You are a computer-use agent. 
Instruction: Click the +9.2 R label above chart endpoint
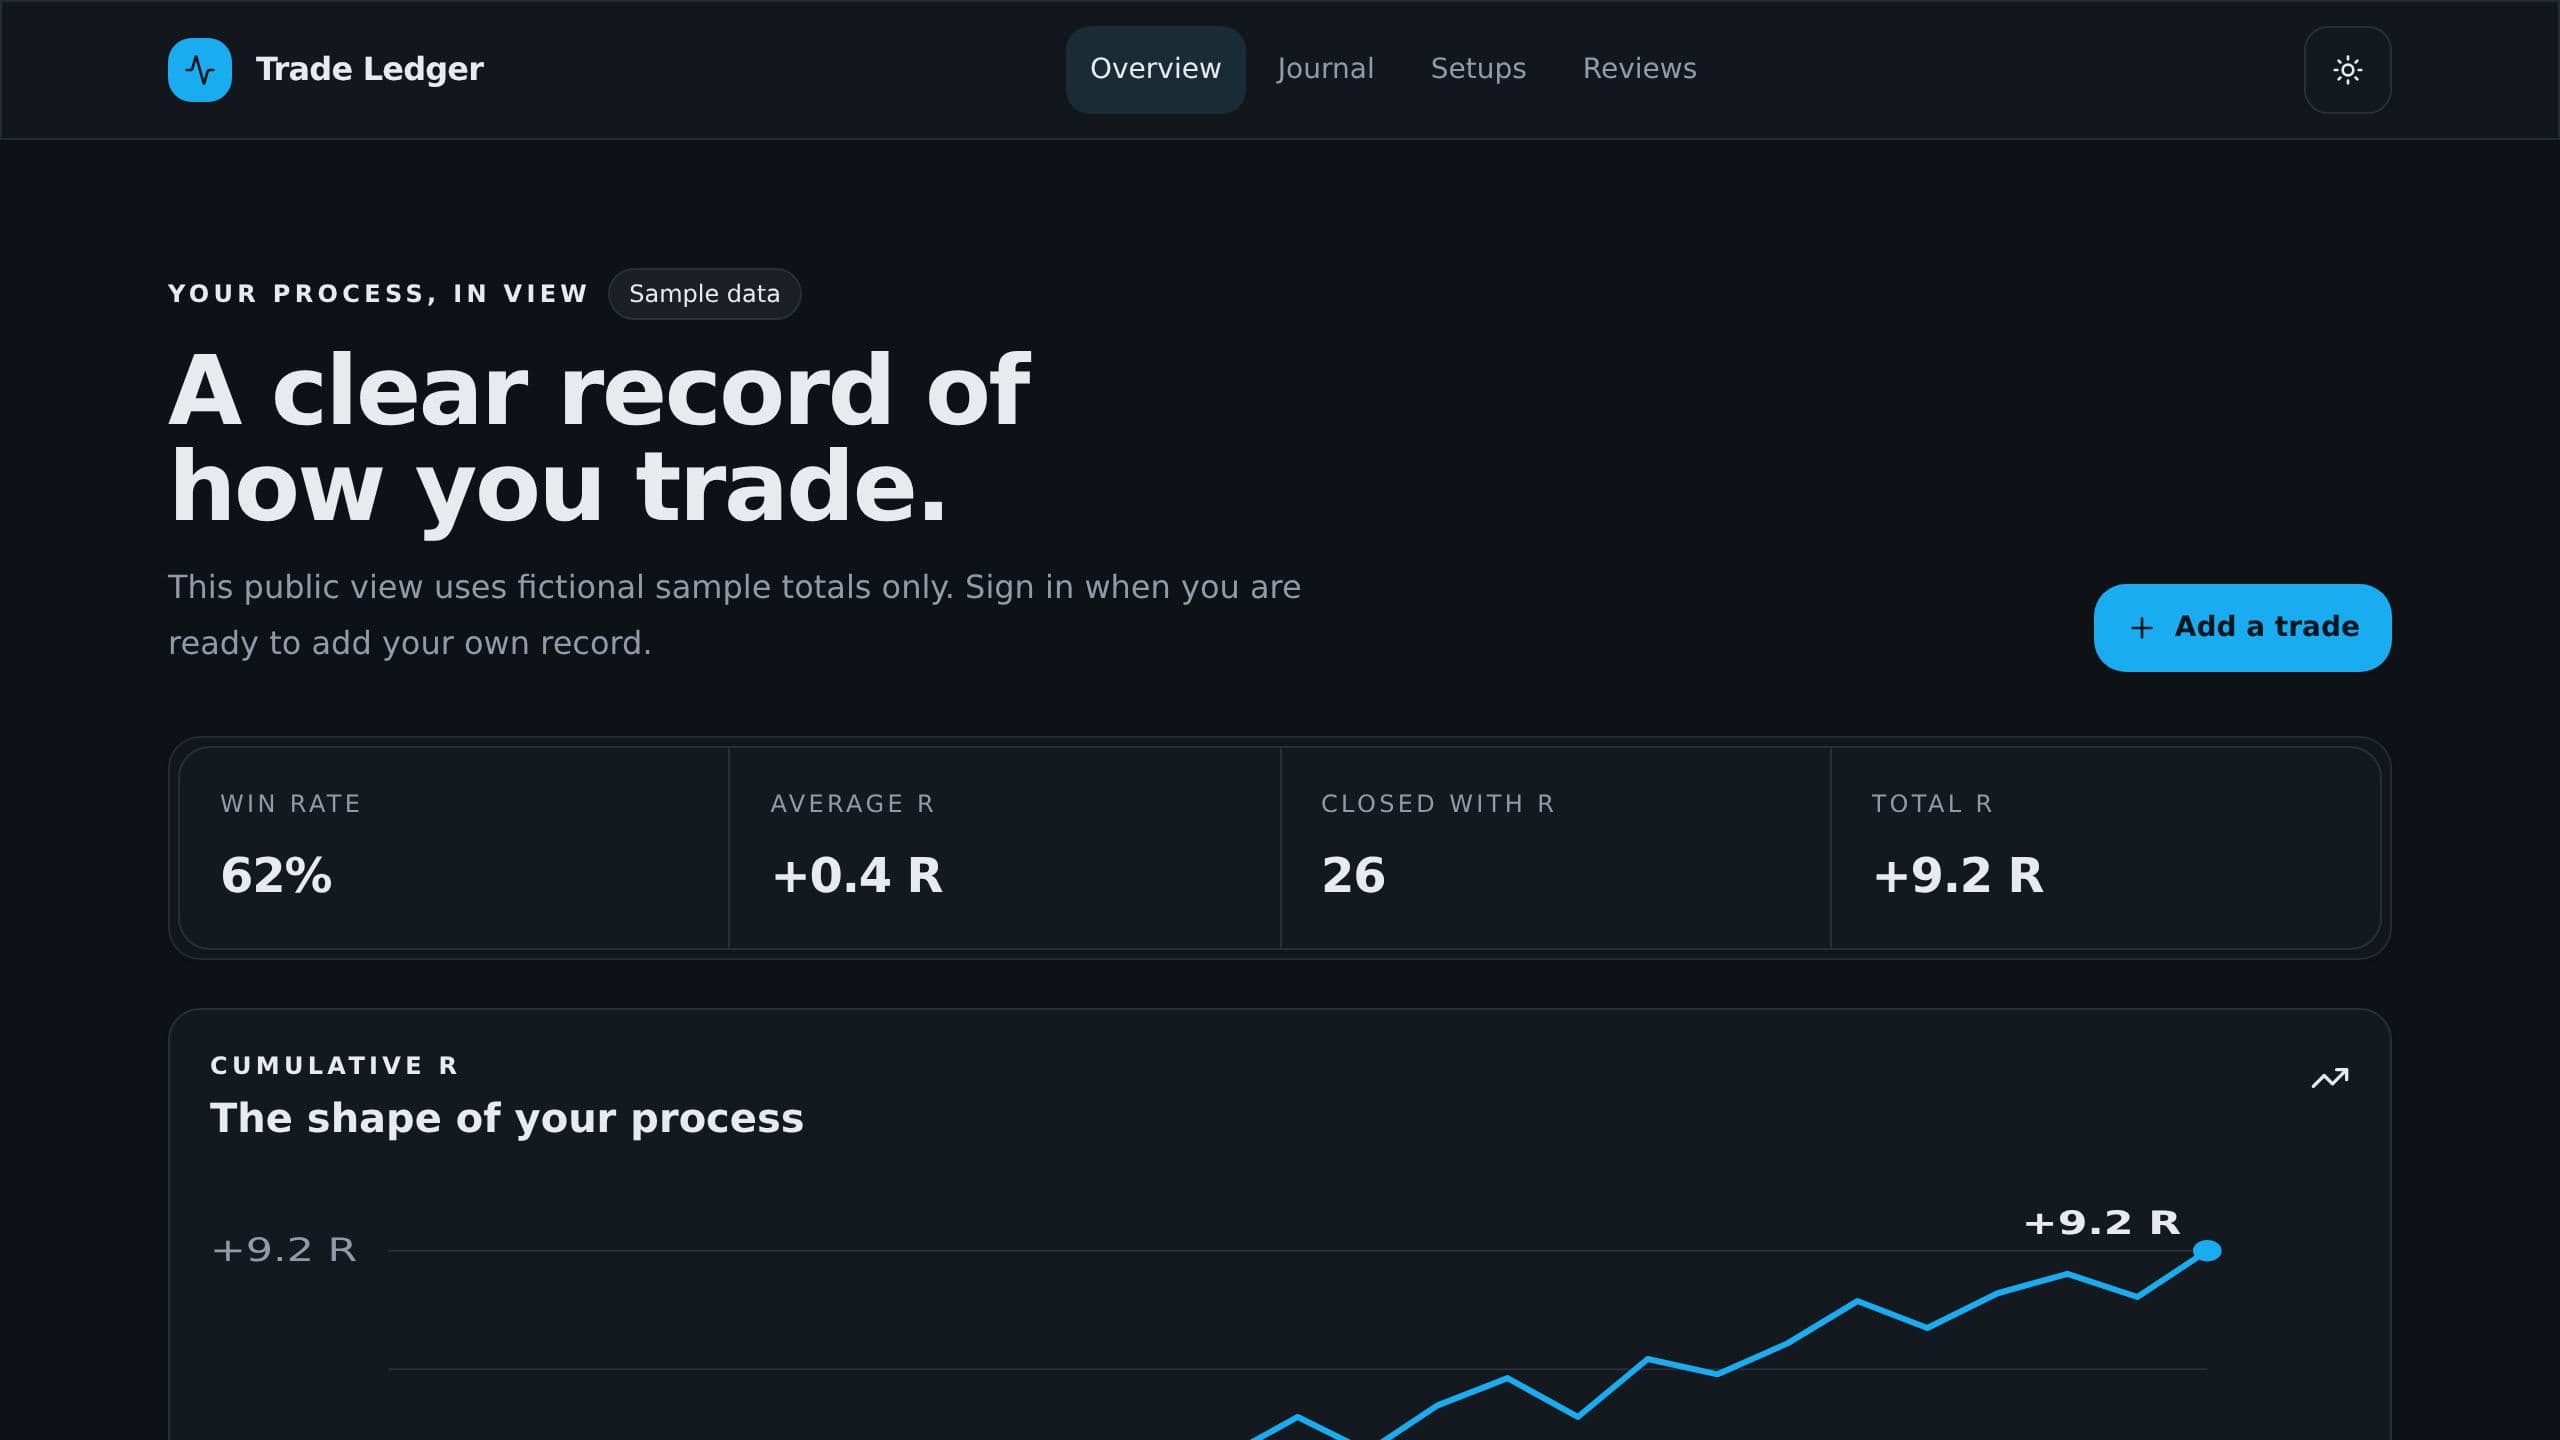click(x=2101, y=1222)
